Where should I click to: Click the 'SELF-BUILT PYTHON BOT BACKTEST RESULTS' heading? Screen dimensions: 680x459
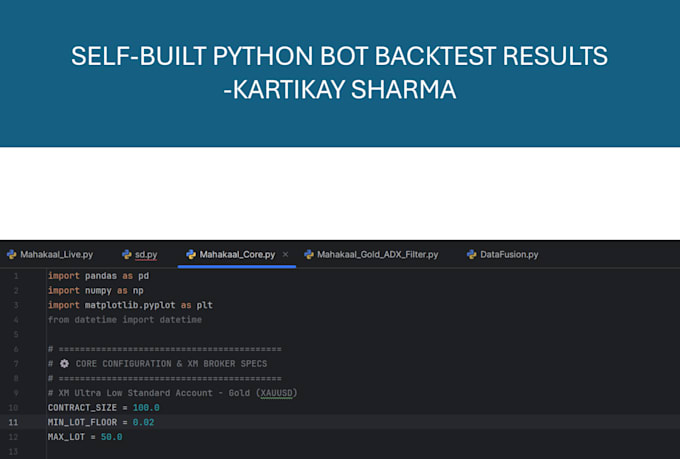click(x=340, y=56)
